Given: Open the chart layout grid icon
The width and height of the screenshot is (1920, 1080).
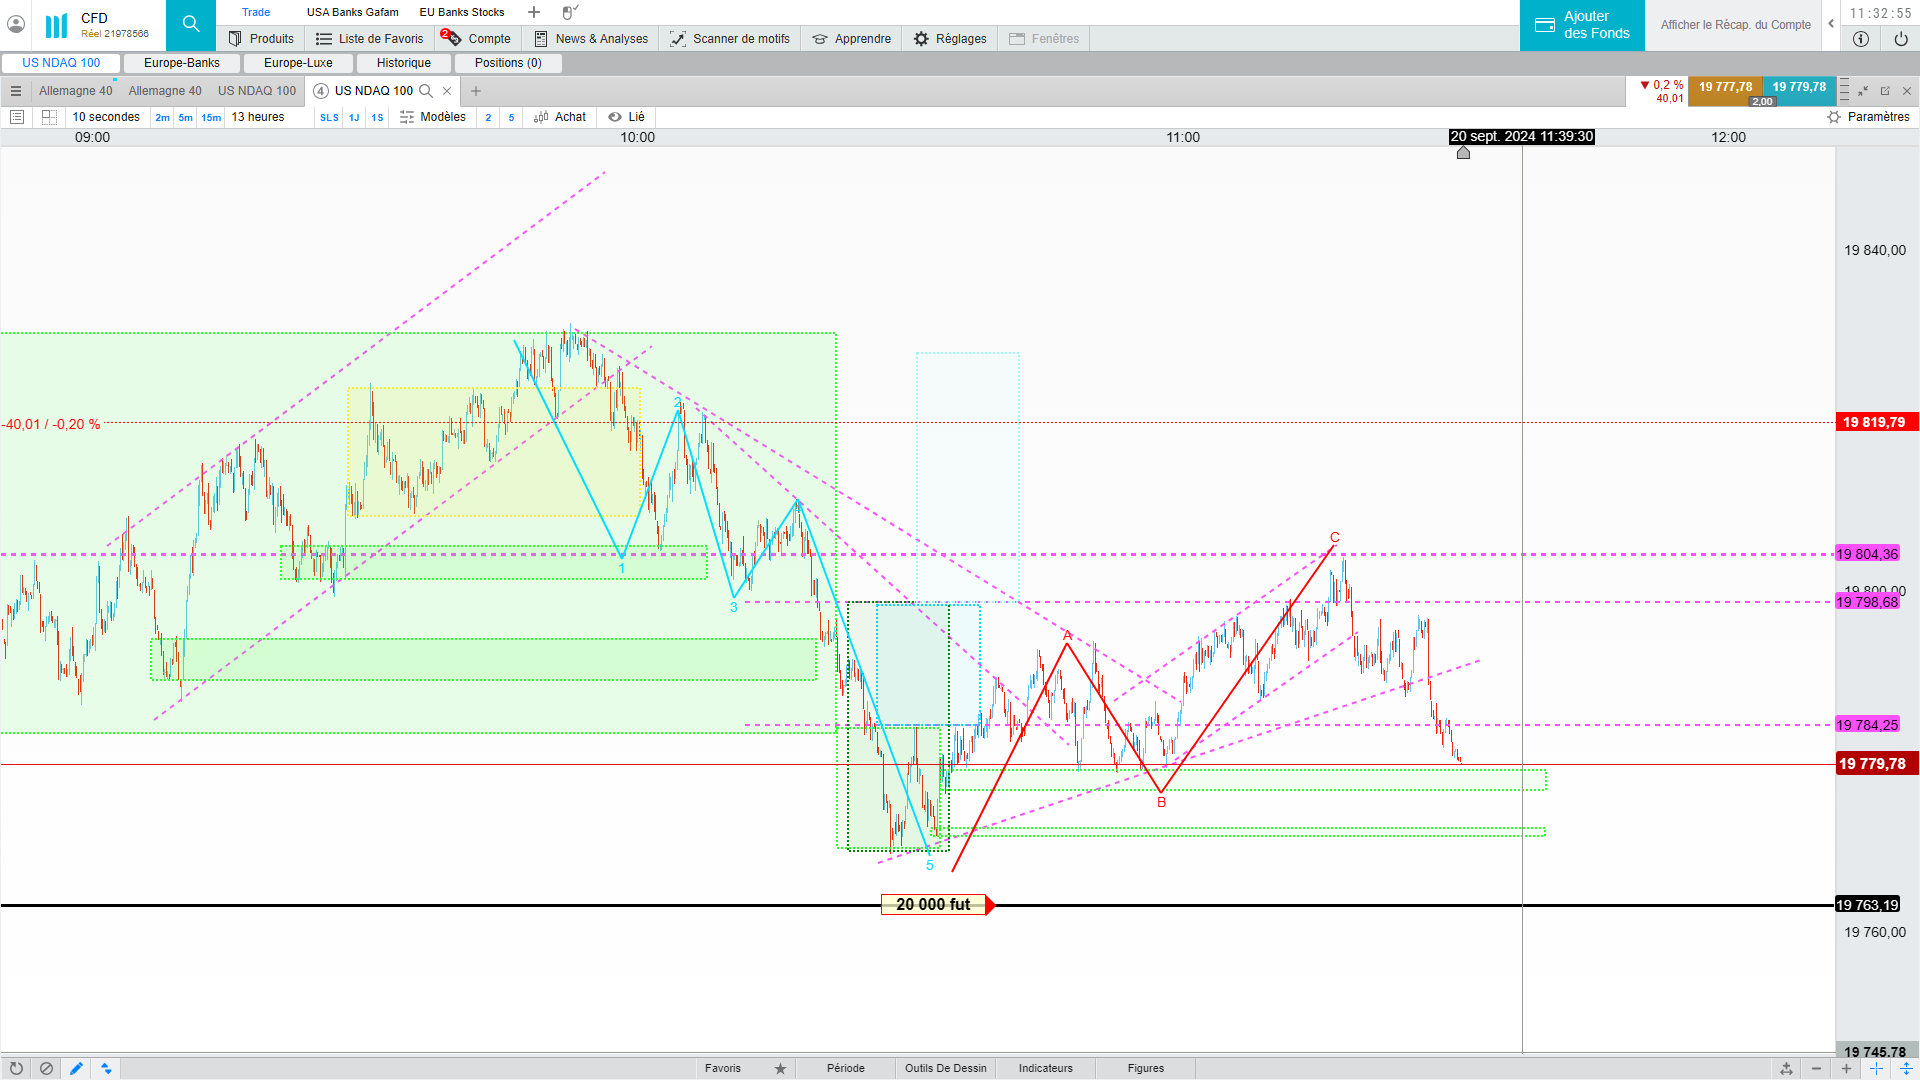Looking at the screenshot, I should pyautogui.click(x=49, y=117).
